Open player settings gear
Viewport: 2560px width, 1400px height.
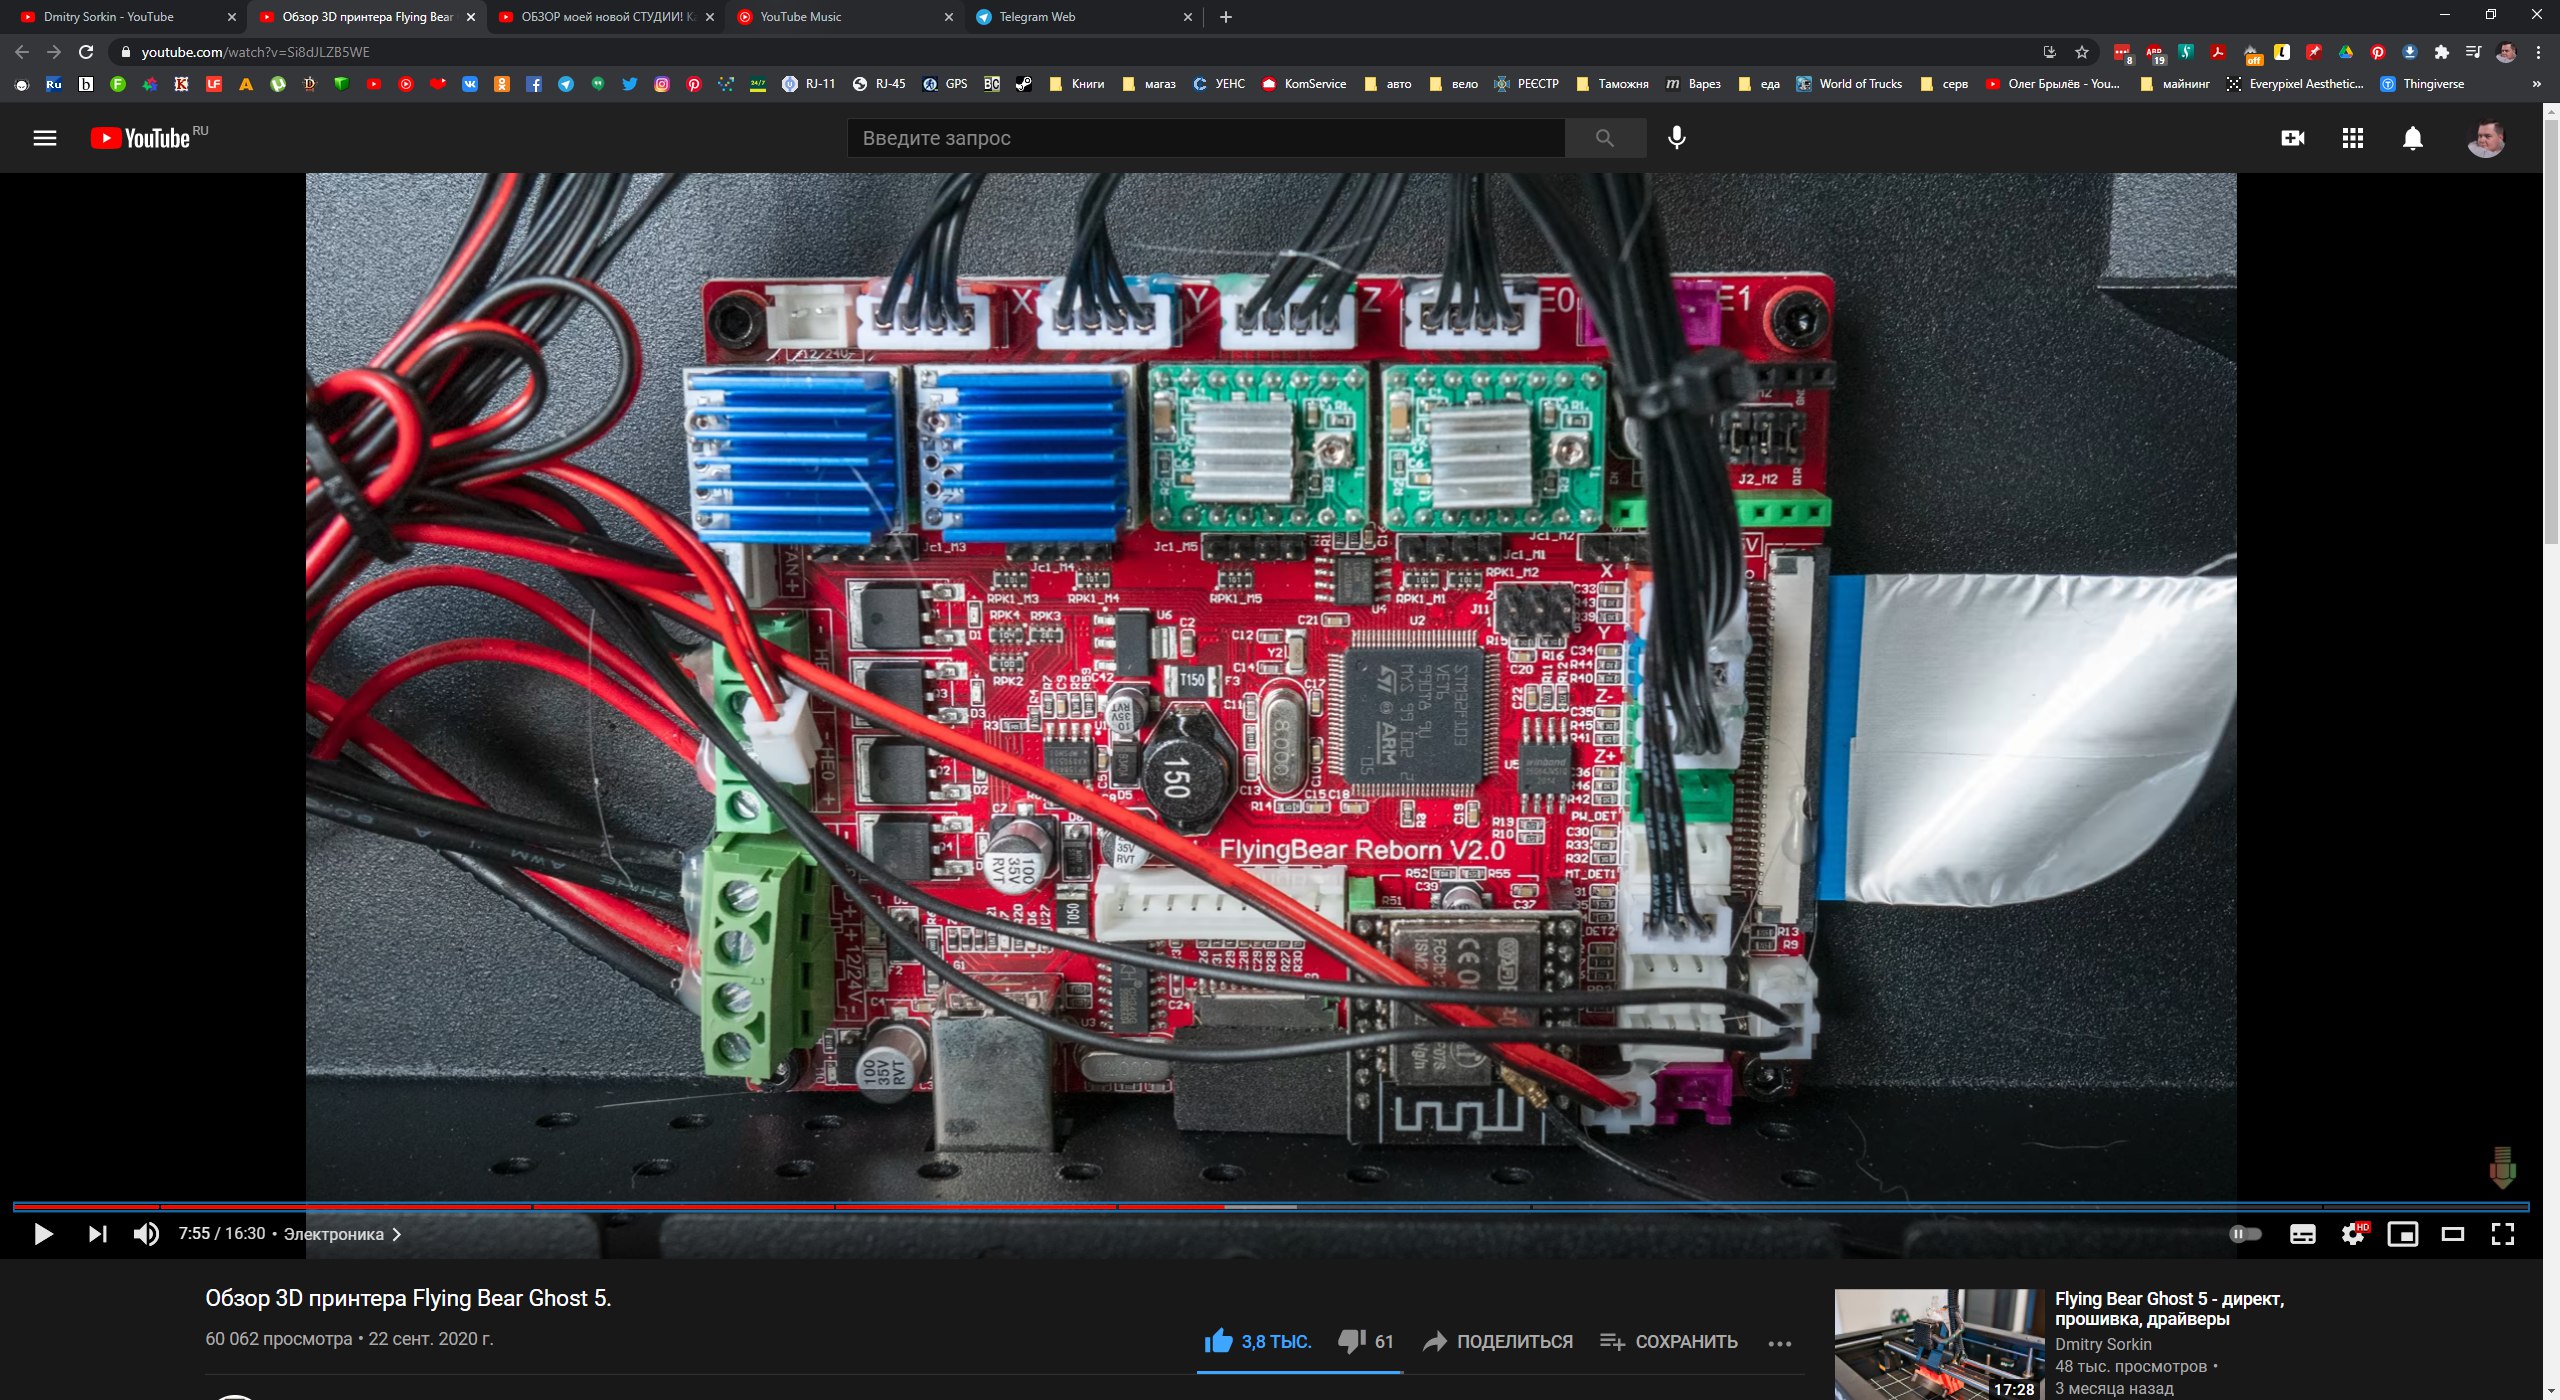[x=2353, y=1234]
